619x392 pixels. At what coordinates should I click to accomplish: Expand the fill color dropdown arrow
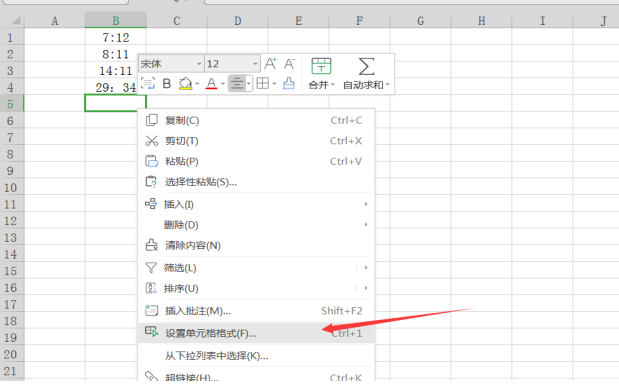(x=197, y=84)
